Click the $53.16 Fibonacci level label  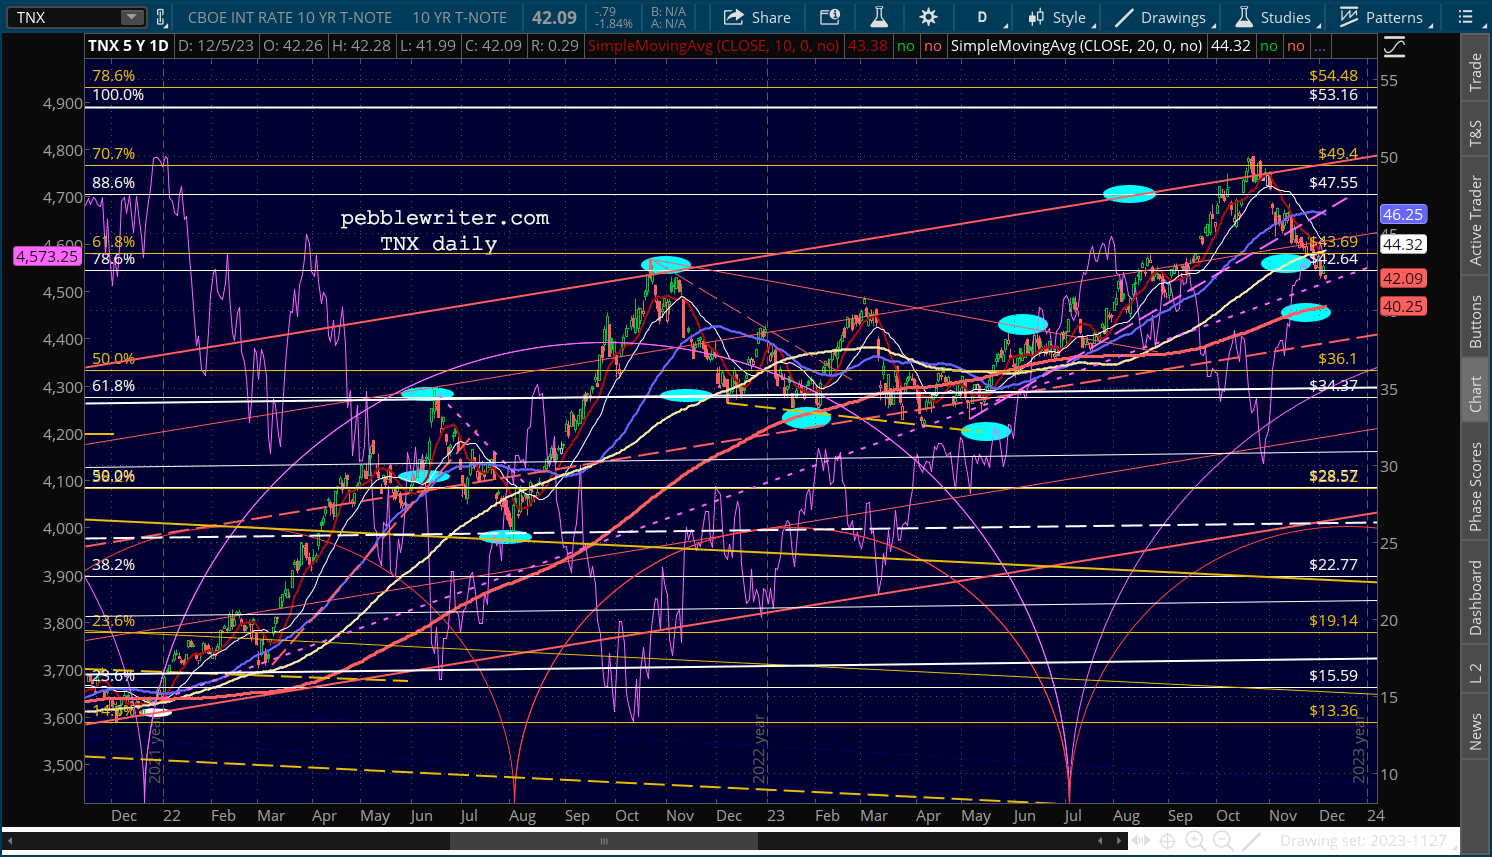(x=1333, y=95)
